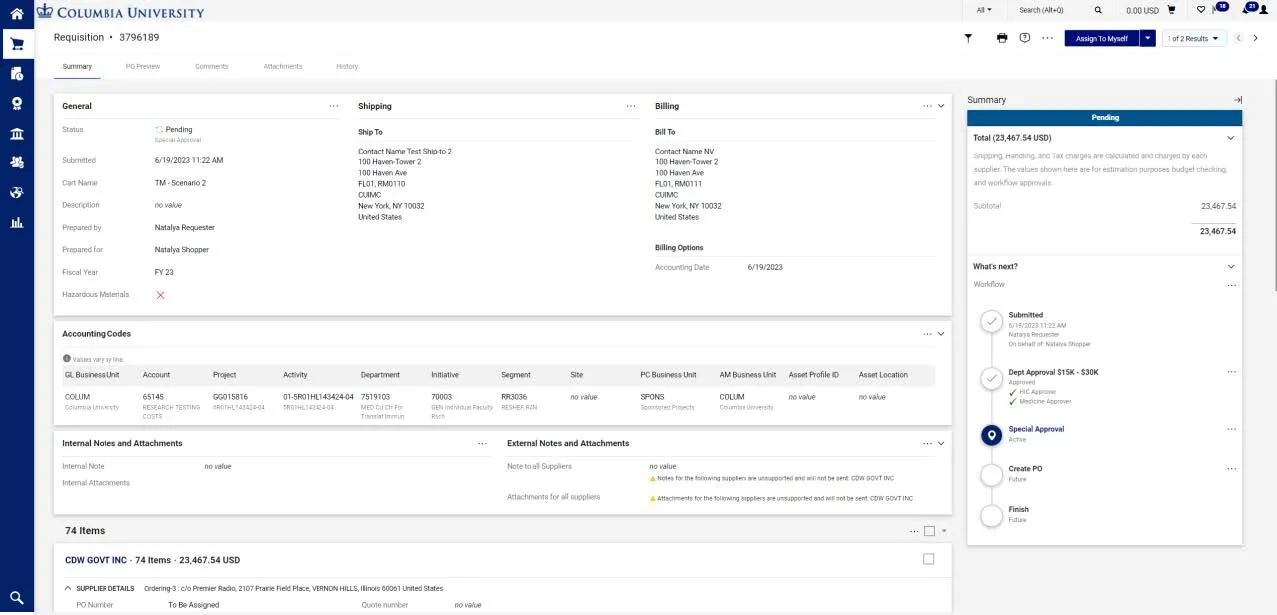Viewport: 1277px width, 615px height.
Task: Collapse the What's next? chevron
Action: click(x=1231, y=267)
